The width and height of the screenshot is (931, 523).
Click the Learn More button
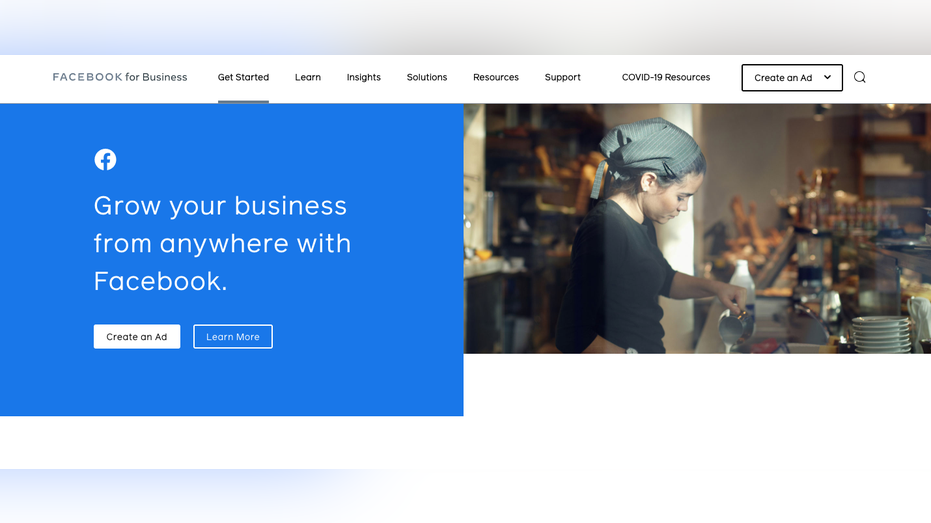pyautogui.click(x=233, y=337)
